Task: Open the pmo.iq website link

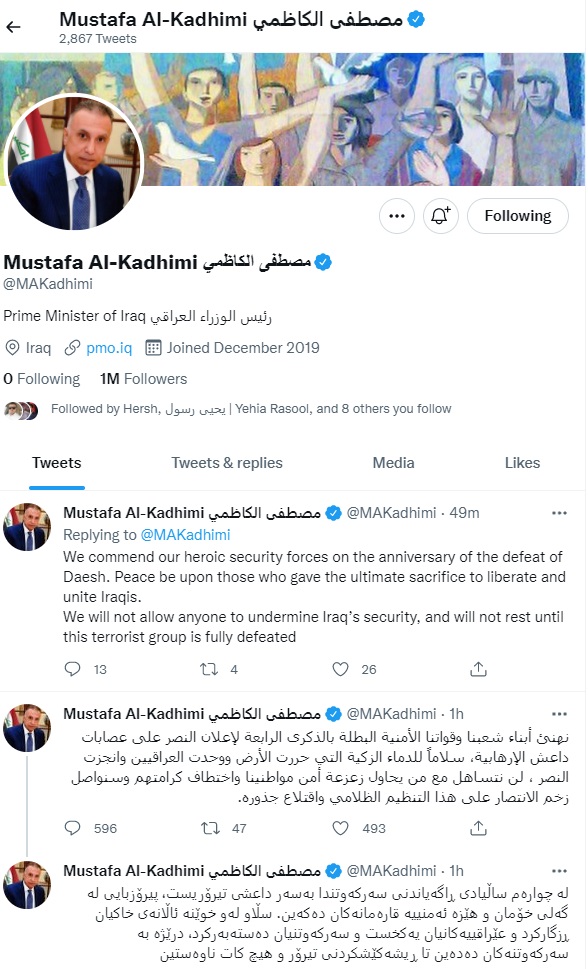Action: tap(109, 348)
